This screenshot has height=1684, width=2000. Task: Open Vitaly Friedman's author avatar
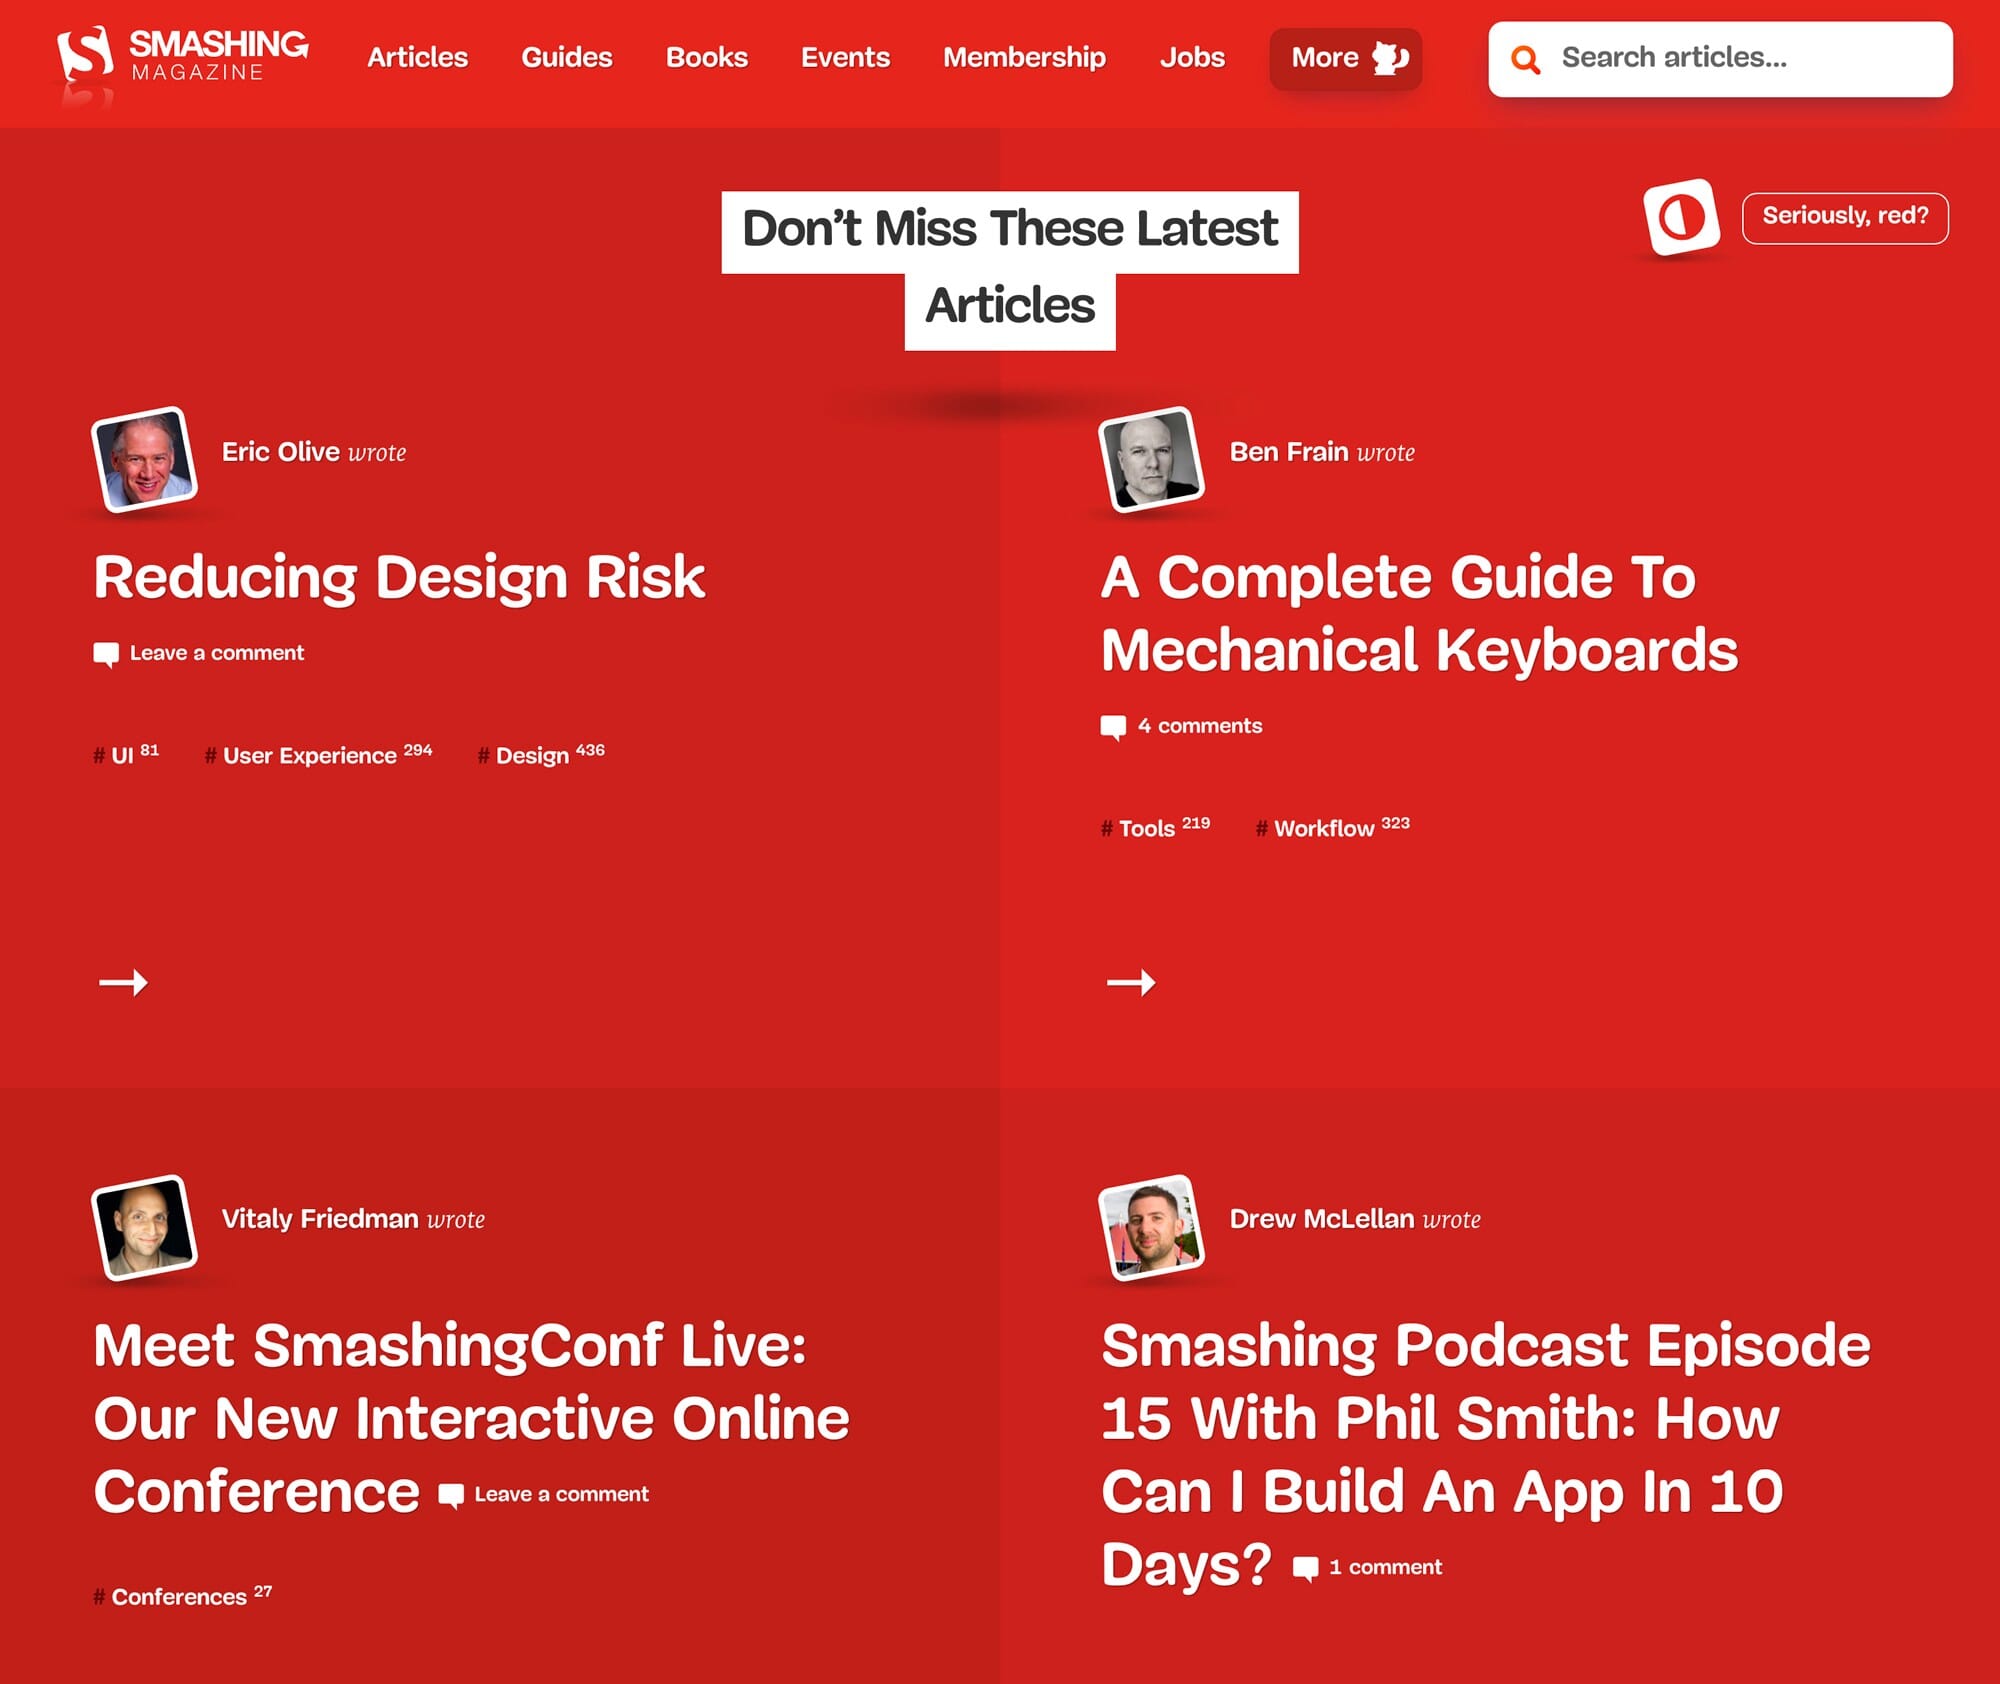coord(145,1227)
